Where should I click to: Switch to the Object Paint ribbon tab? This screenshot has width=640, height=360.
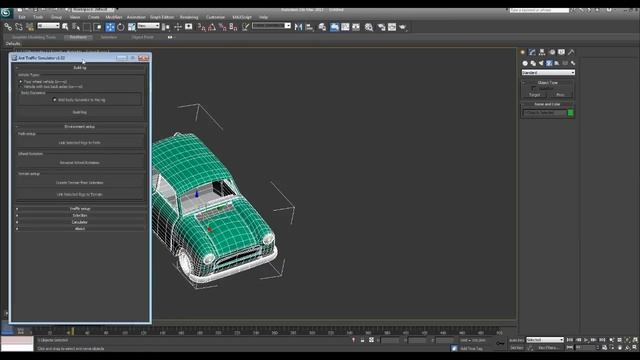(142, 37)
